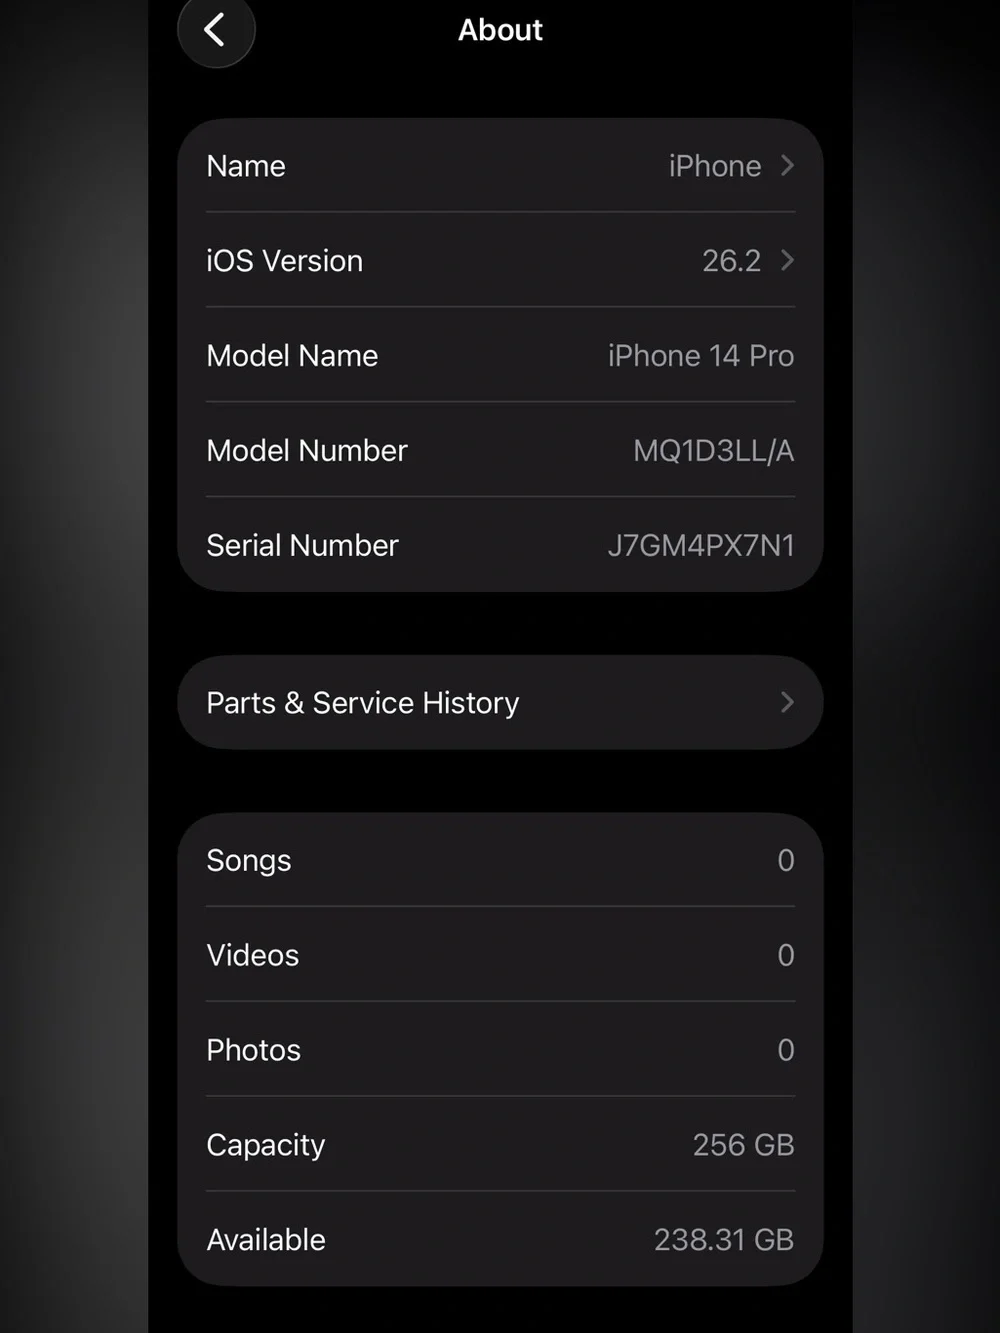Image resolution: width=1000 pixels, height=1333 pixels.
Task: Expand the iOS Version chevron
Action: (x=787, y=260)
